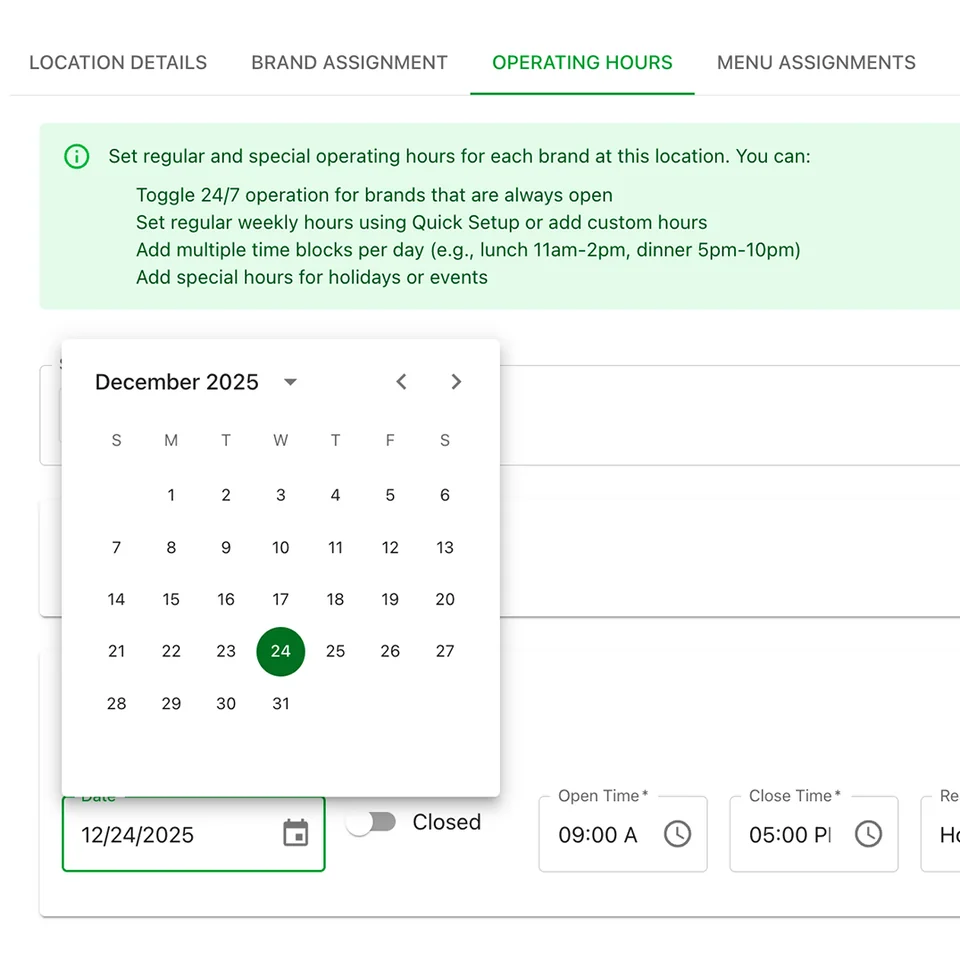Pick December 7 in calendar
960x960 pixels.
[x=116, y=547]
